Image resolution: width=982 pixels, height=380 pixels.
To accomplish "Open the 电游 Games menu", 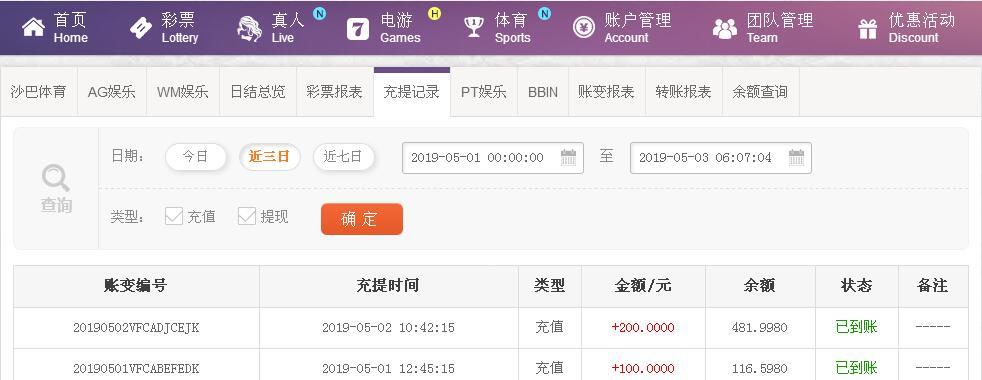I will [x=384, y=28].
